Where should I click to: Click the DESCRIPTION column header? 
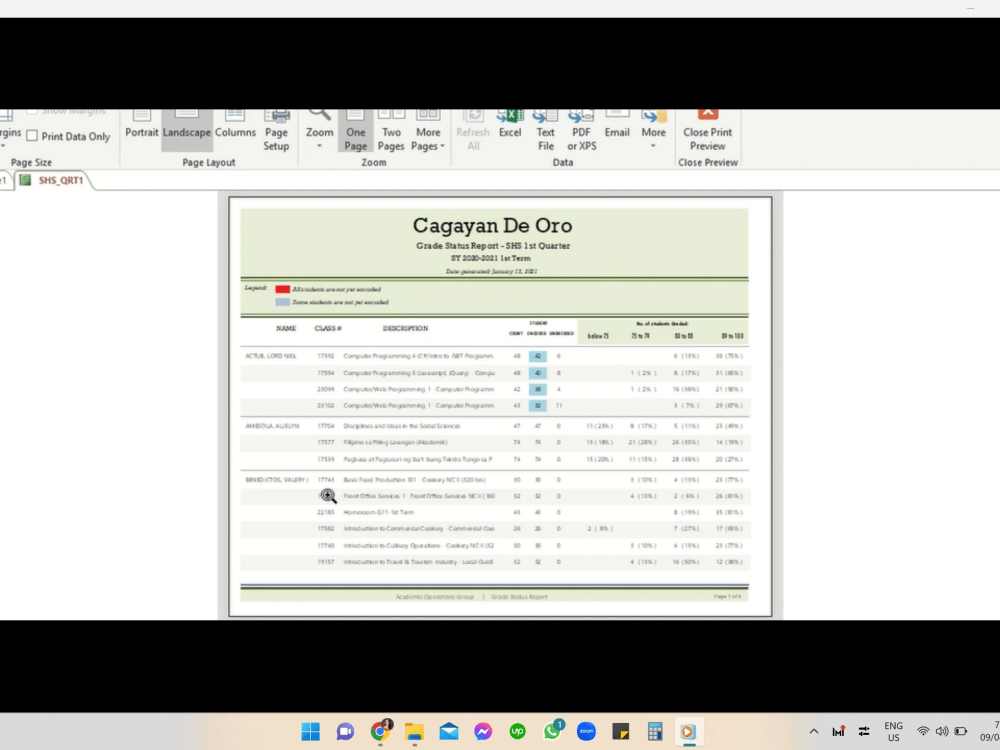click(x=406, y=328)
